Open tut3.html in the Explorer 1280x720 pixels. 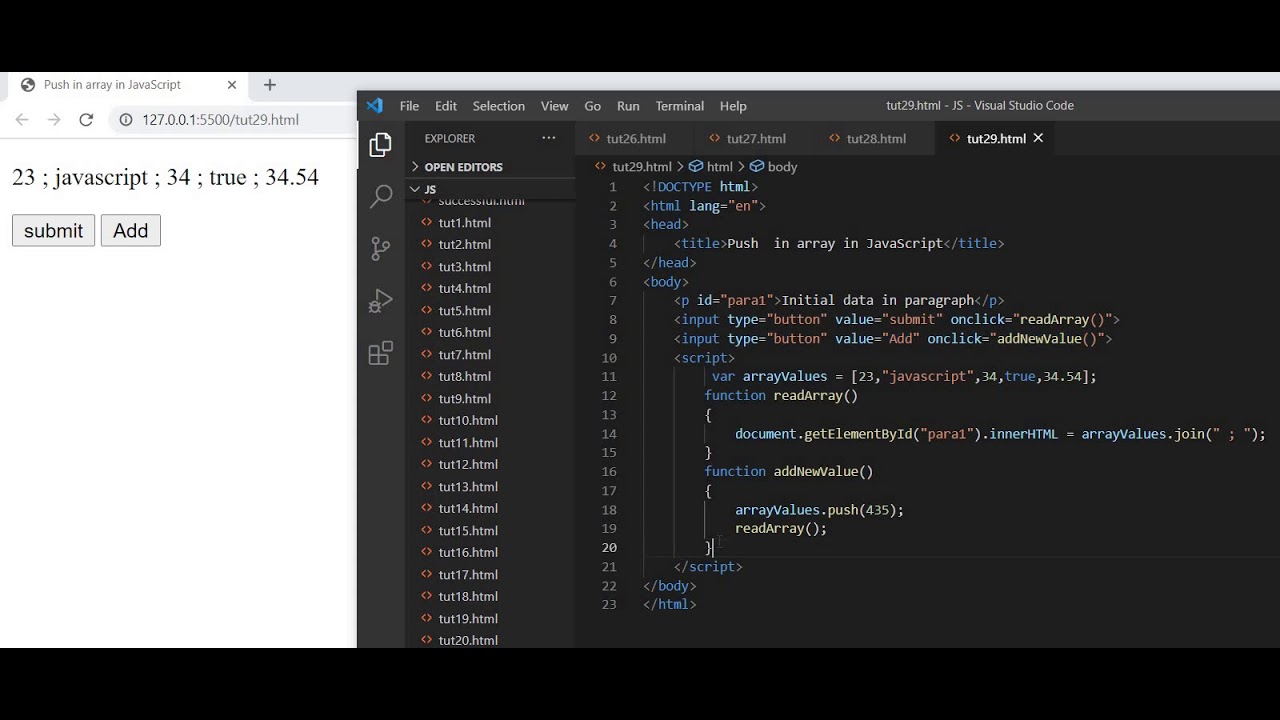coord(464,266)
